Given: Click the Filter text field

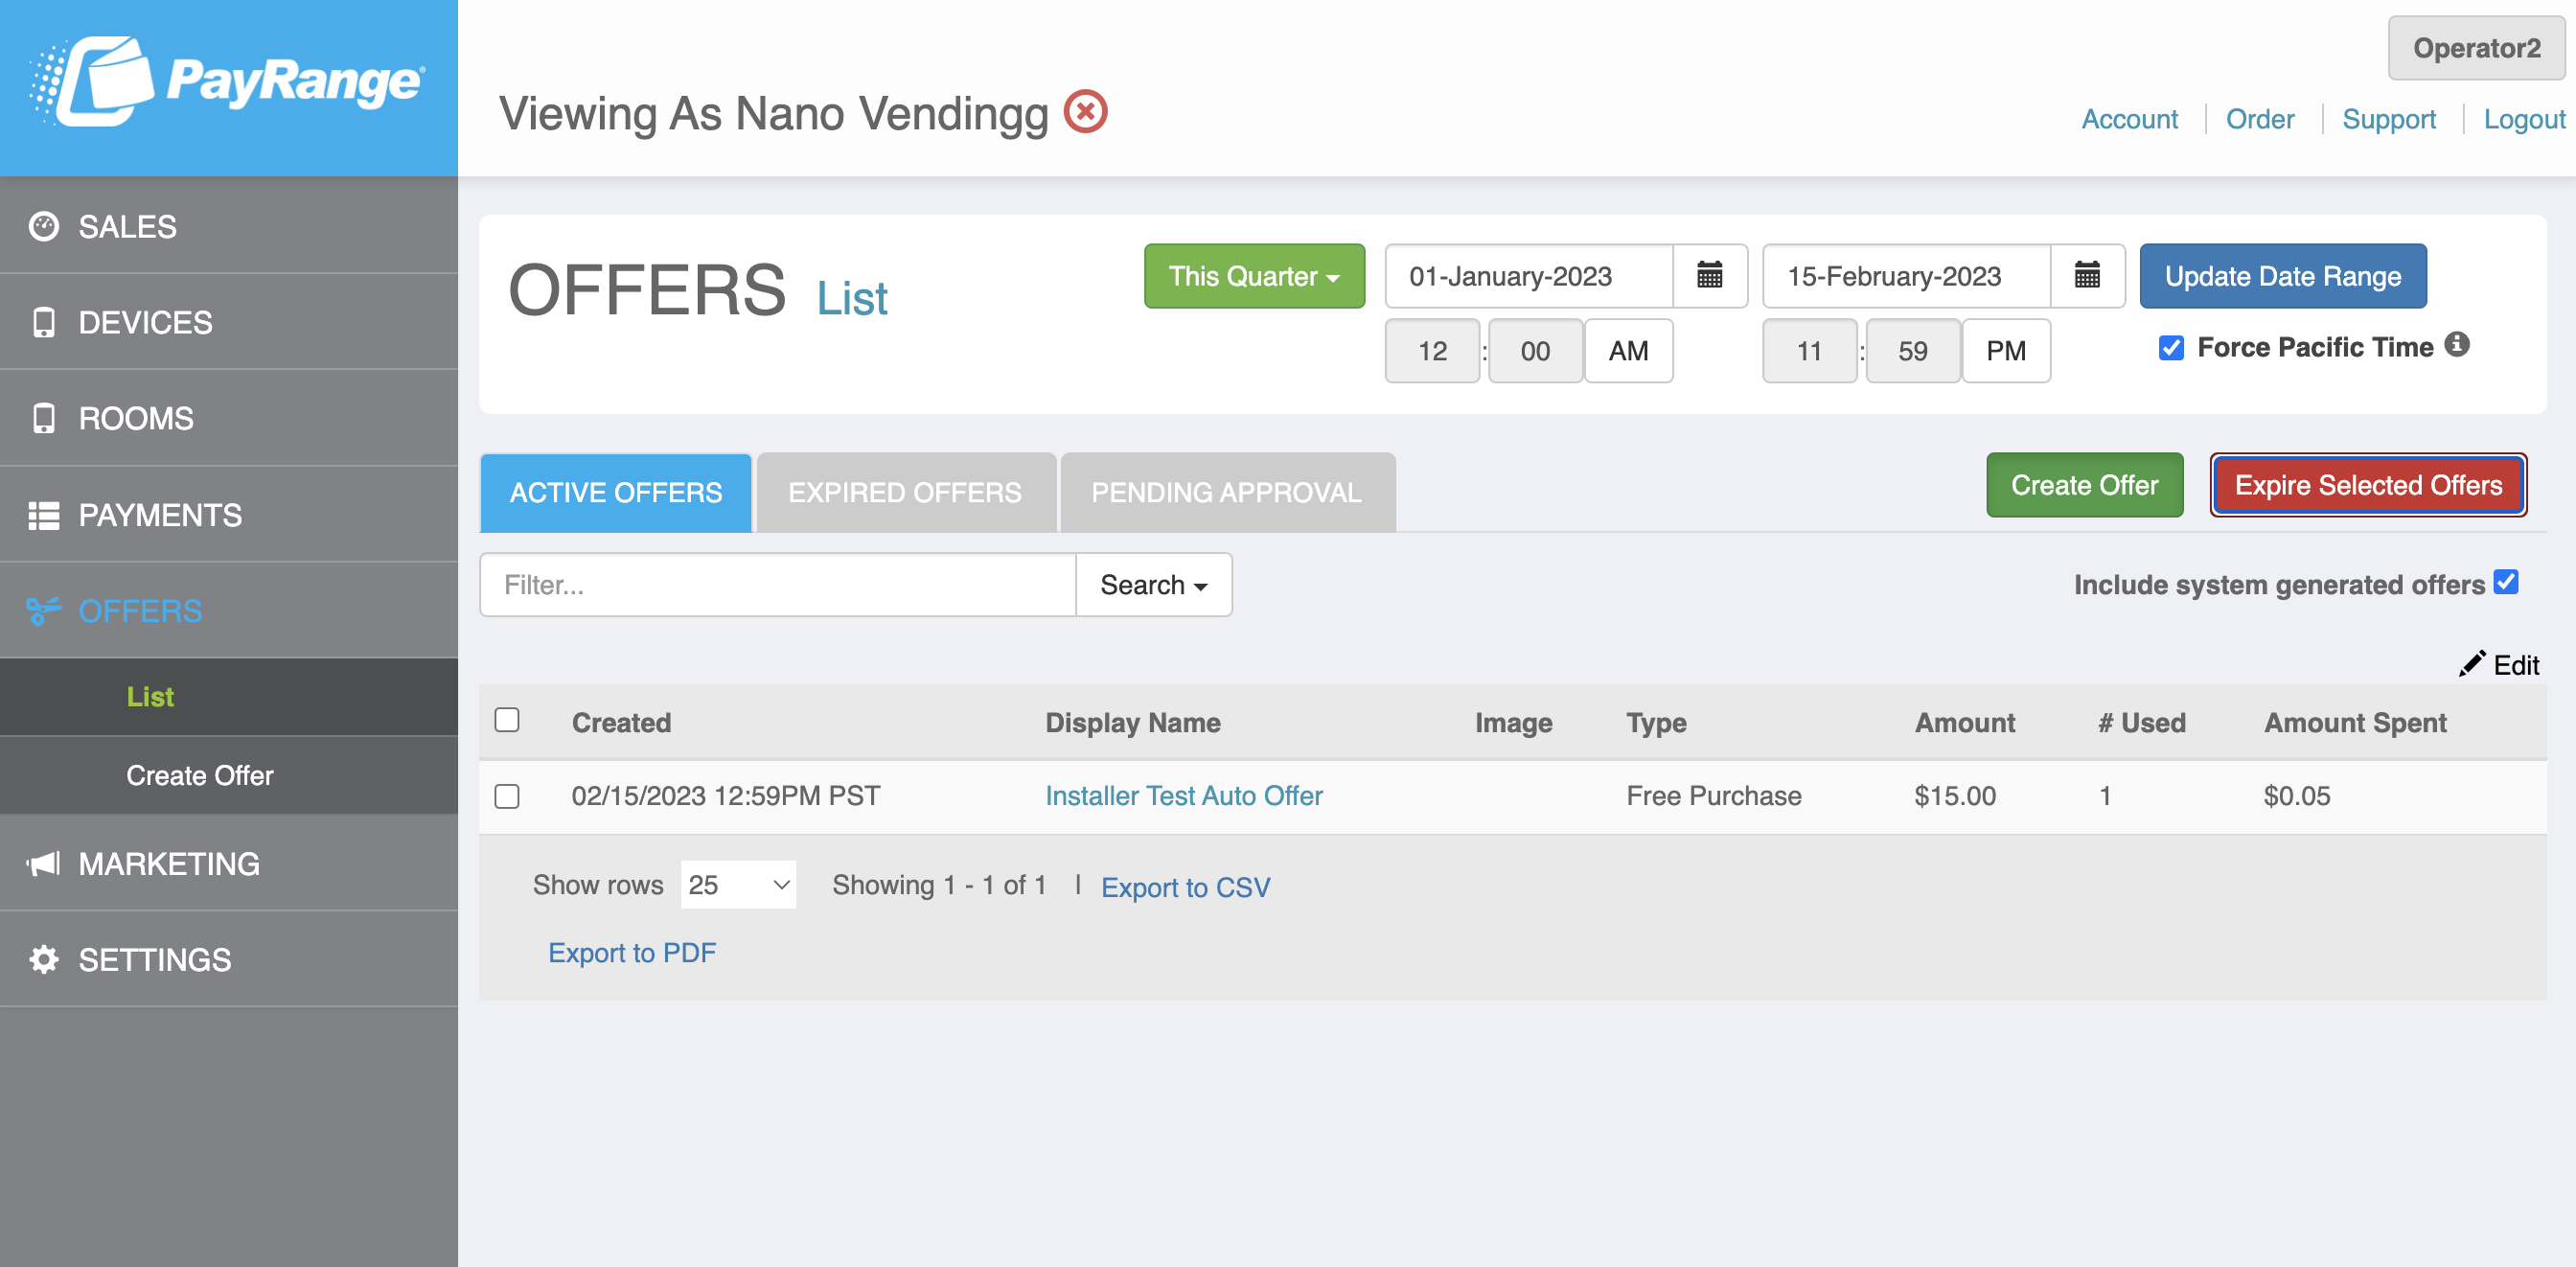Looking at the screenshot, I should click(778, 585).
